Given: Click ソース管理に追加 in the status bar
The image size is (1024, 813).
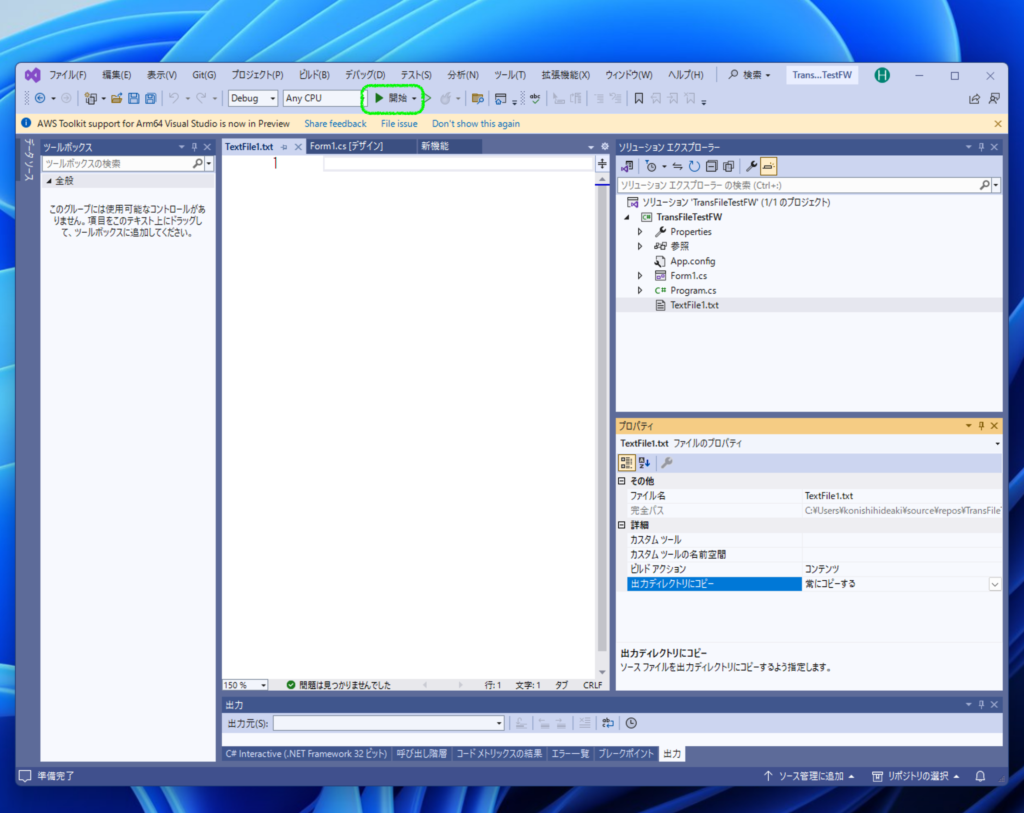Looking at the screenshot, I should 810,776.
